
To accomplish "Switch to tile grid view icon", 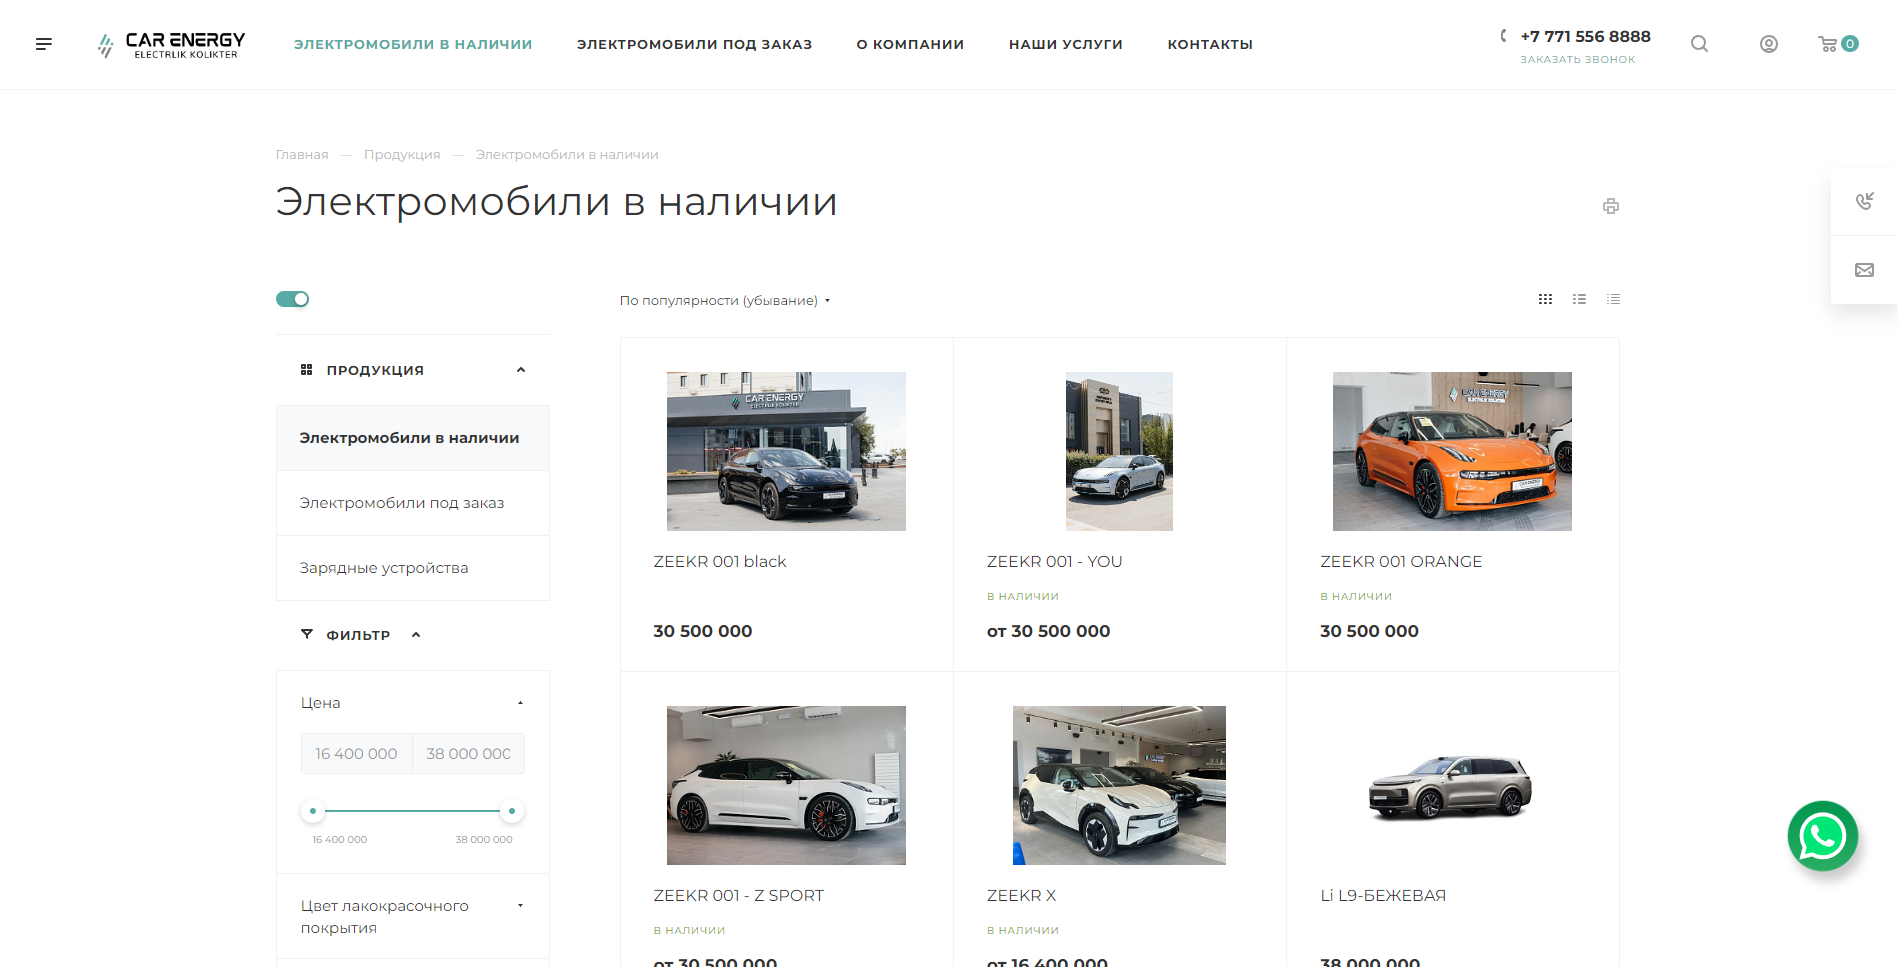I will tap(1545, 299).
